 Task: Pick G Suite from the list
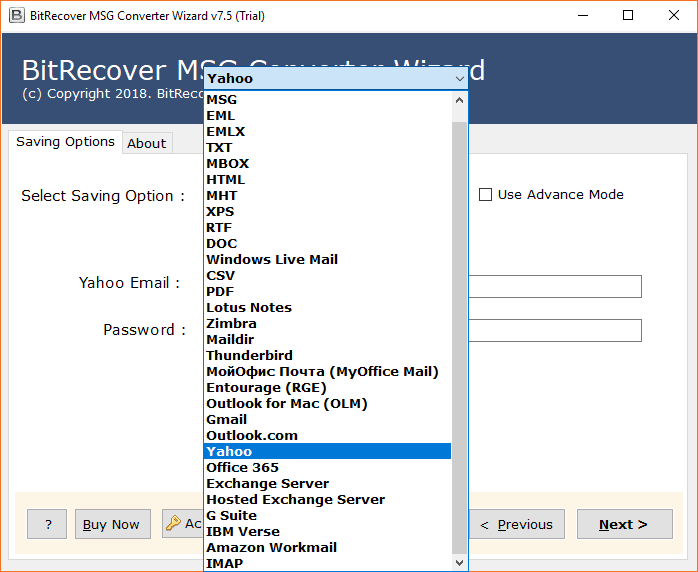click(x=327, y=515)
